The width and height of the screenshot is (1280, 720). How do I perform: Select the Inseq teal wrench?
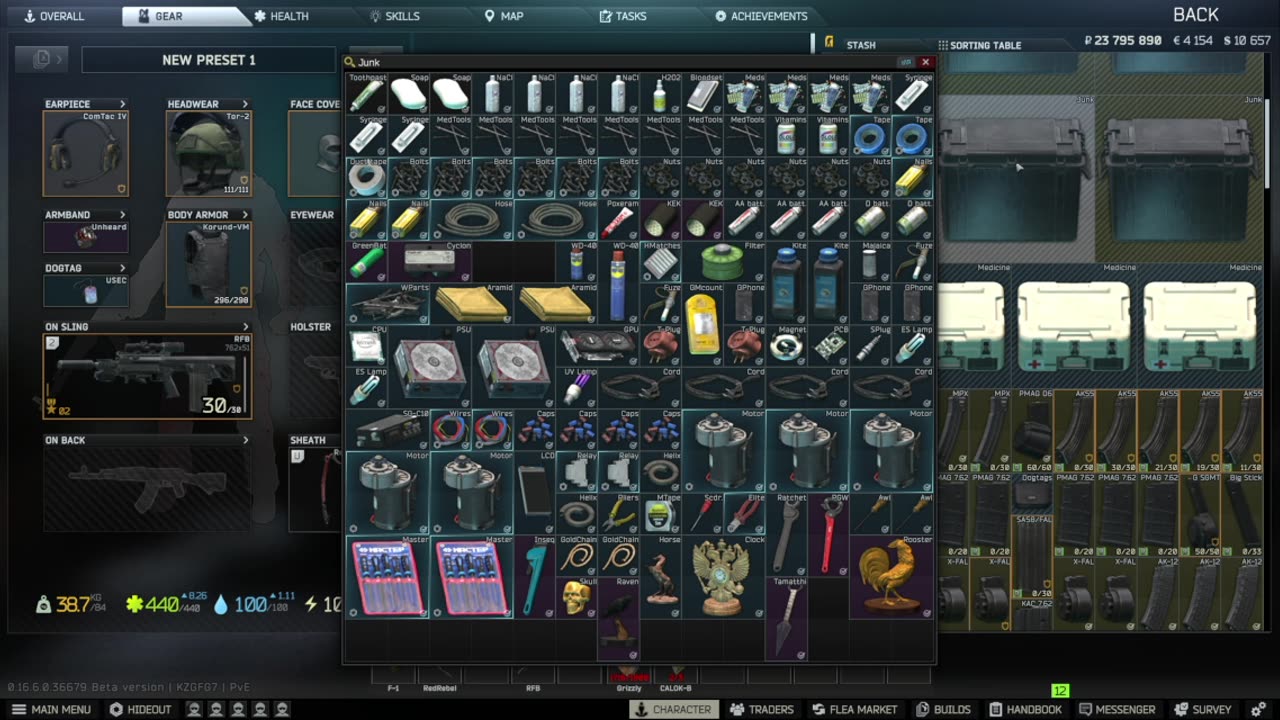click(535, 576)
